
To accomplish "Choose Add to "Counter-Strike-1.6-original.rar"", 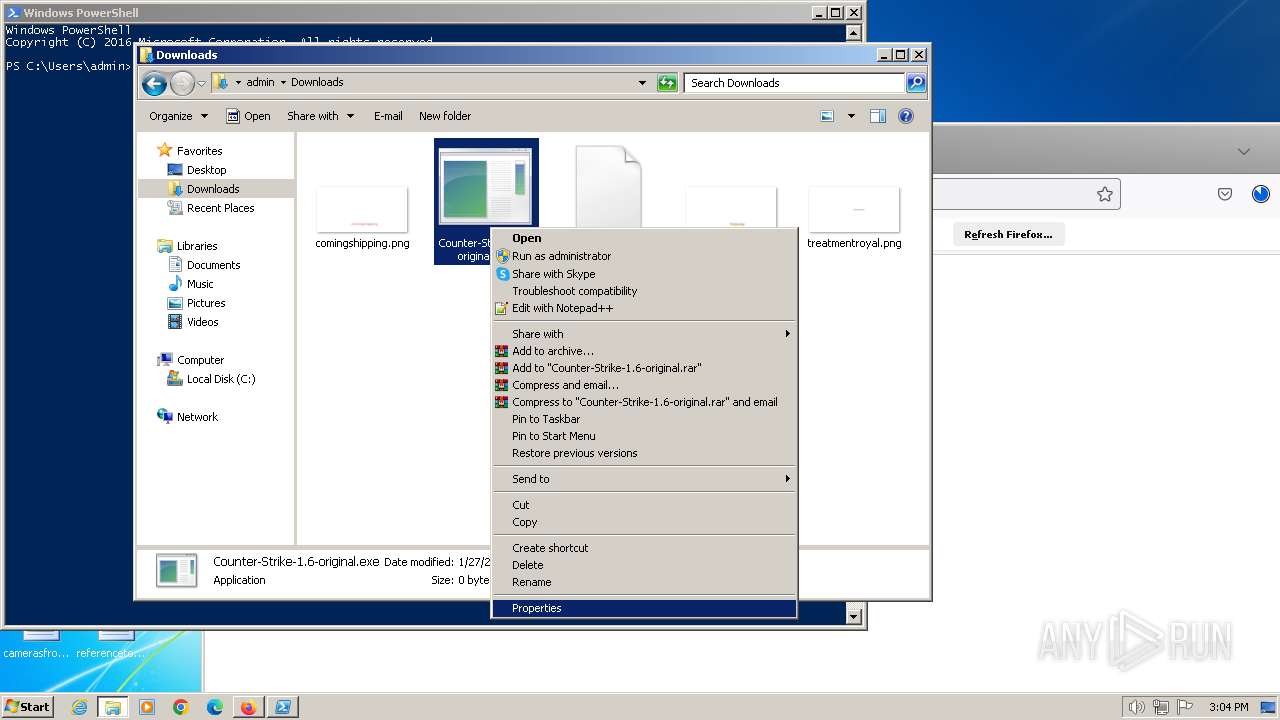I will [645, 368].
